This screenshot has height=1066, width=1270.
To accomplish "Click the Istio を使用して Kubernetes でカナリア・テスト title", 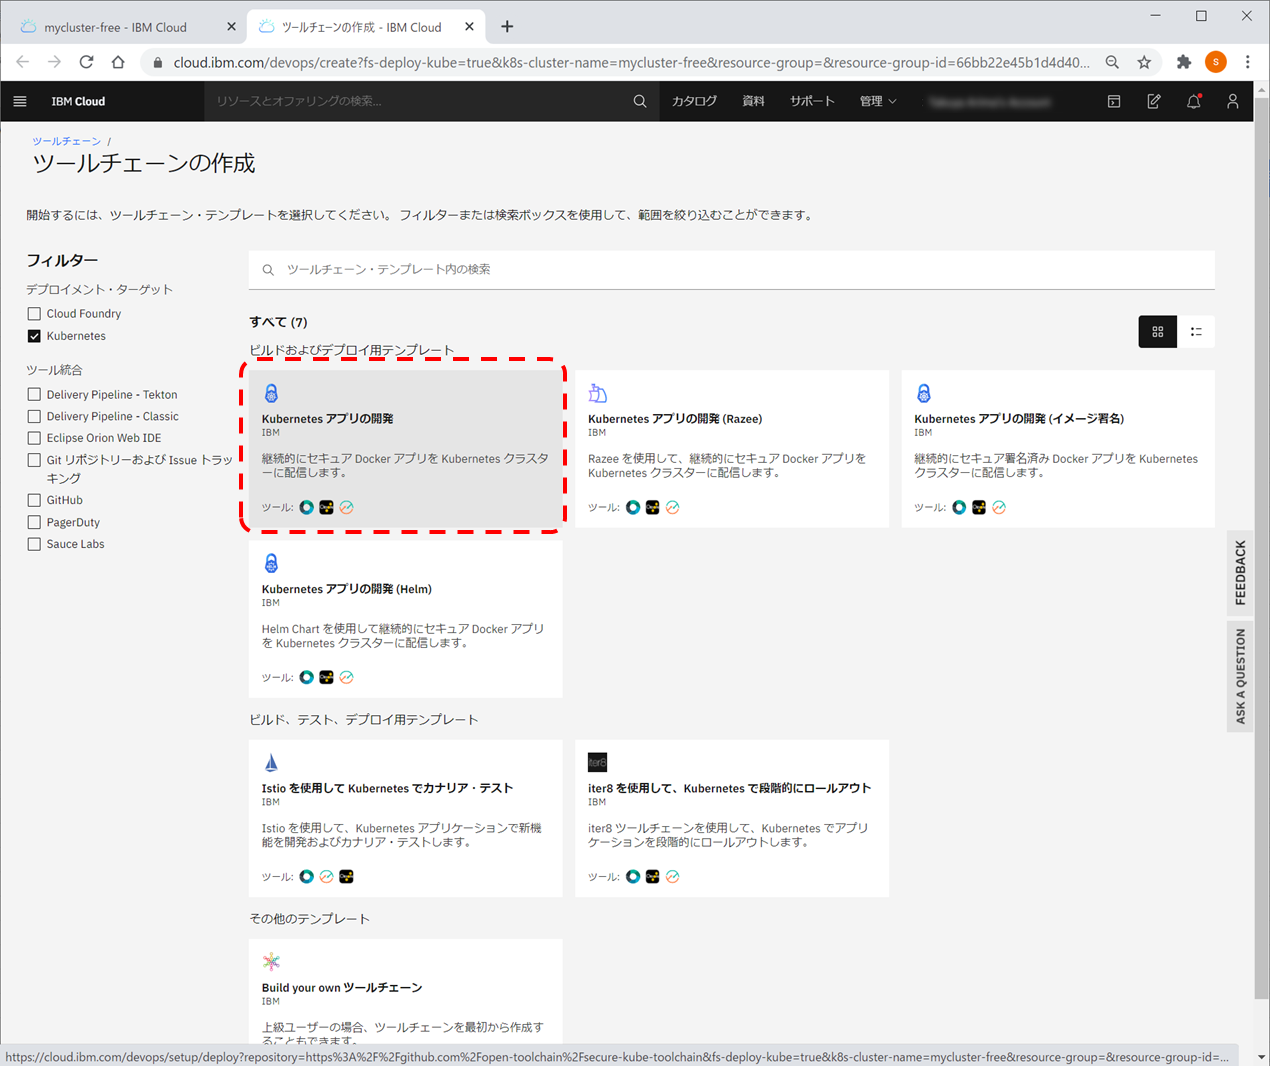I will click(x=387, y=788).
